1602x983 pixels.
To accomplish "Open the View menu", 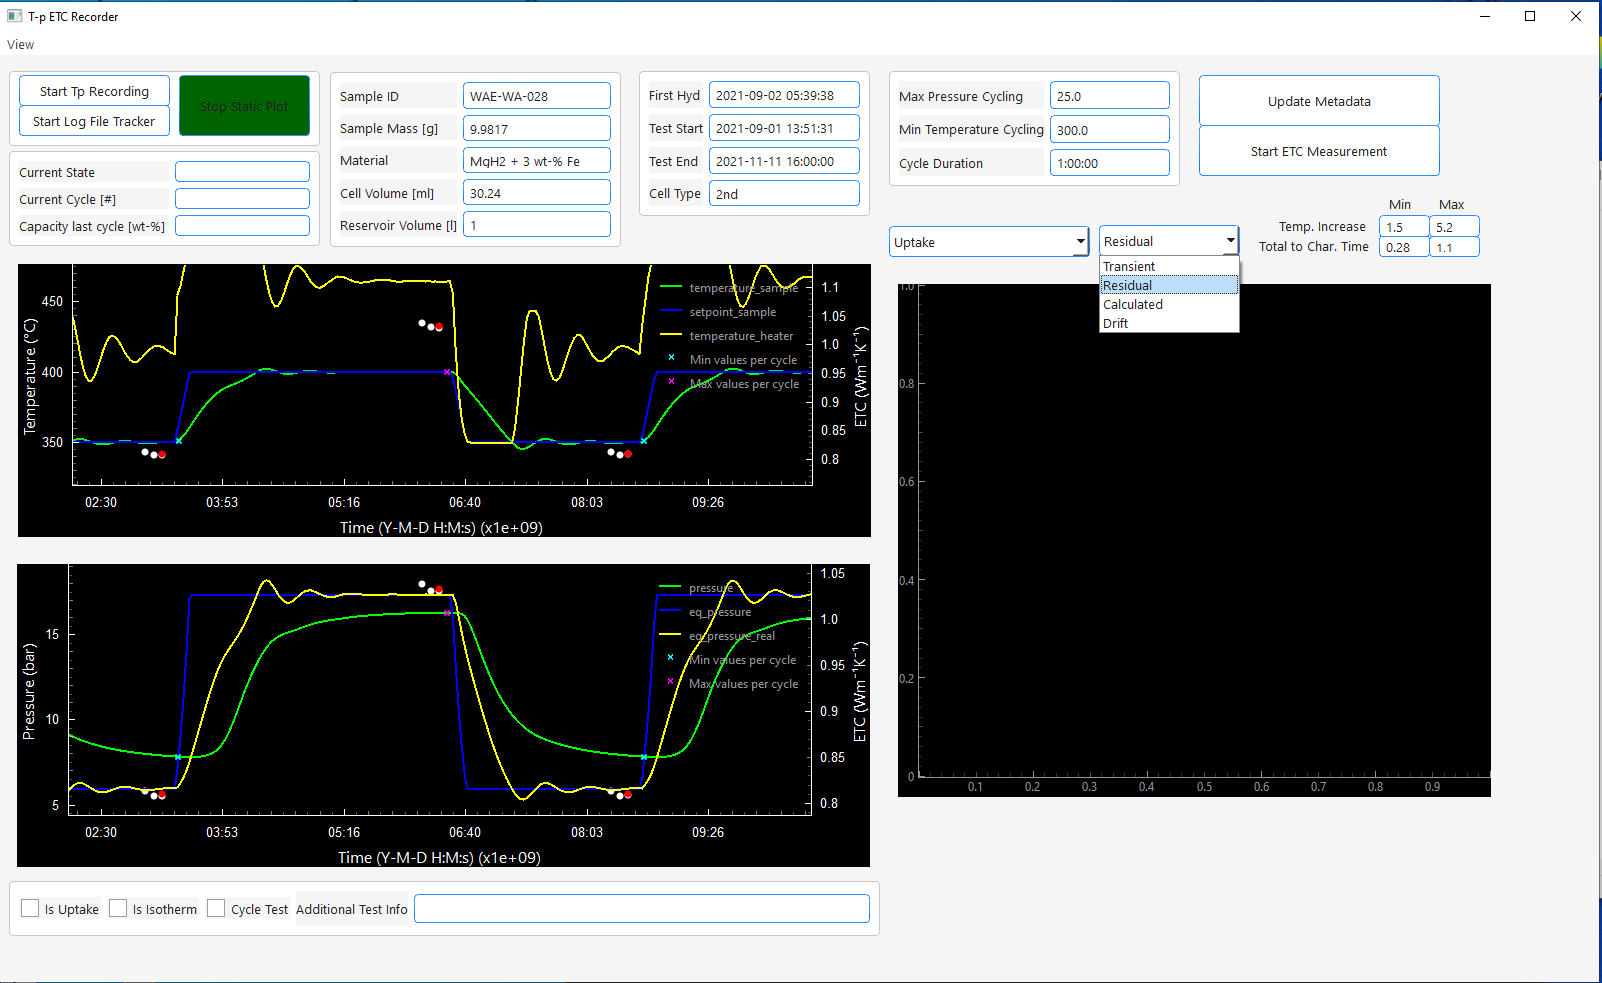I will [20, 44].
